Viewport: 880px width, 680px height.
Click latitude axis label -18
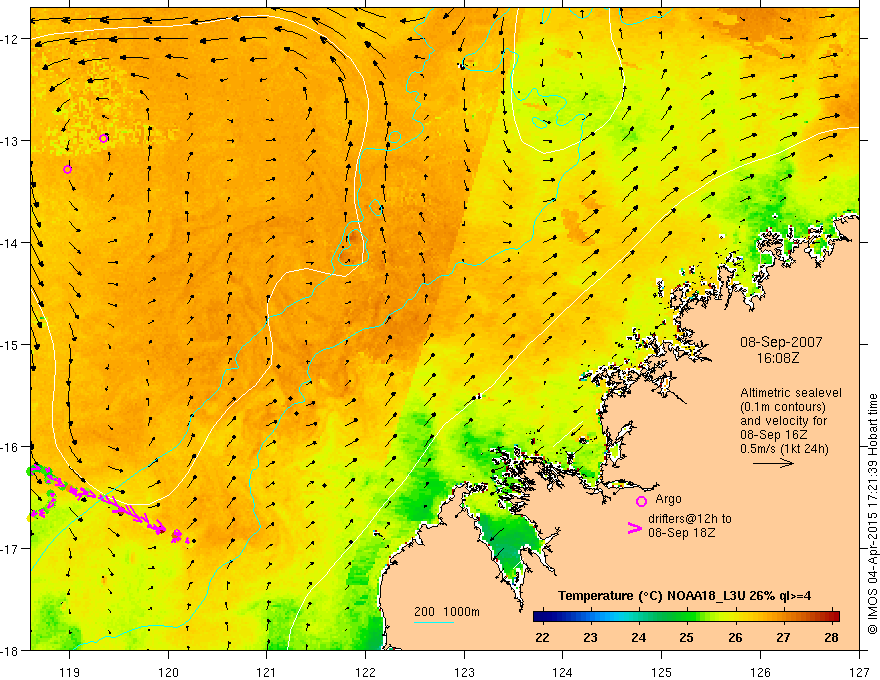tap(10, 650)
